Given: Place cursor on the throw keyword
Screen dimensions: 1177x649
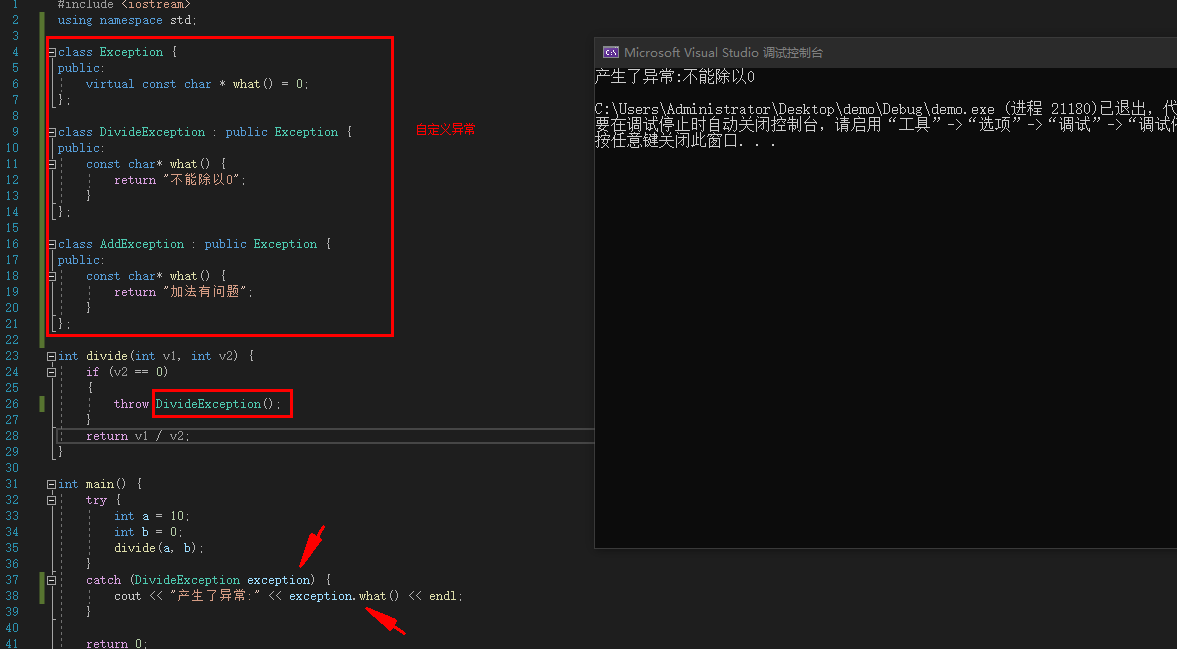Looking at the screenshot, I should tap(131, 404).
